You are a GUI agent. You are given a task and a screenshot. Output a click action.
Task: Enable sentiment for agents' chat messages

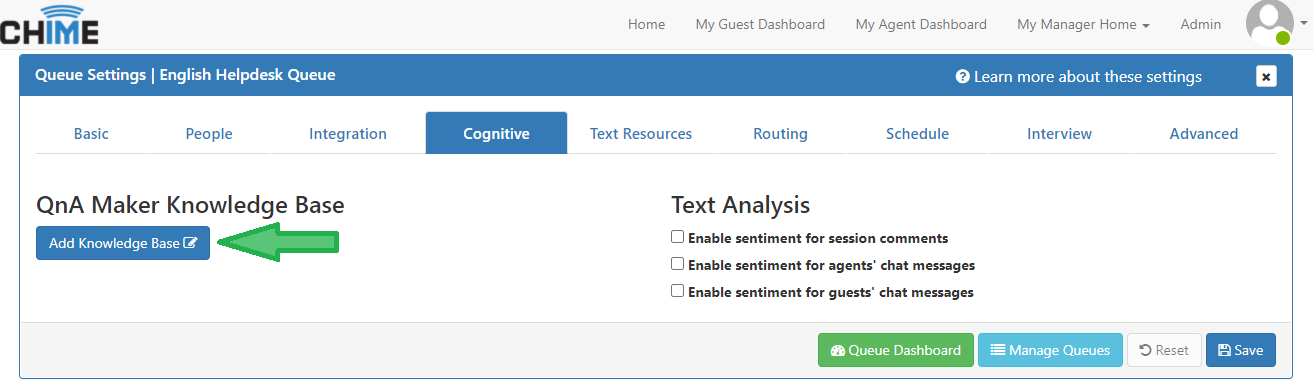tap(677, 264)
